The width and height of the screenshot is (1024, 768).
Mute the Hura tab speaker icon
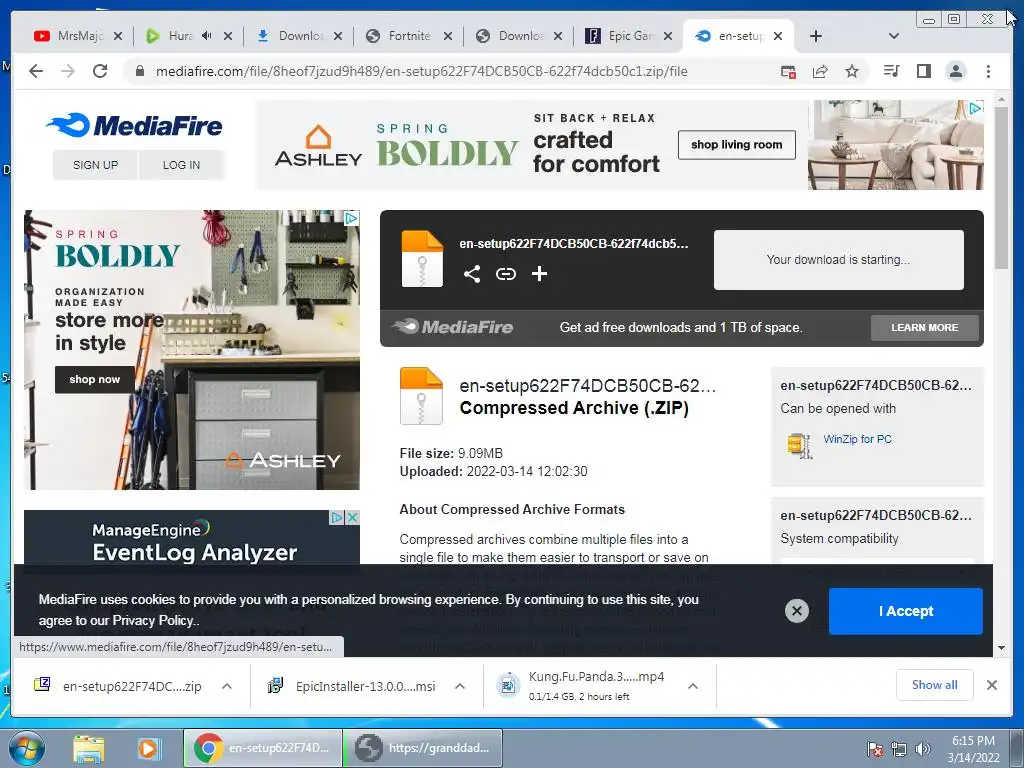click(207, 36)
